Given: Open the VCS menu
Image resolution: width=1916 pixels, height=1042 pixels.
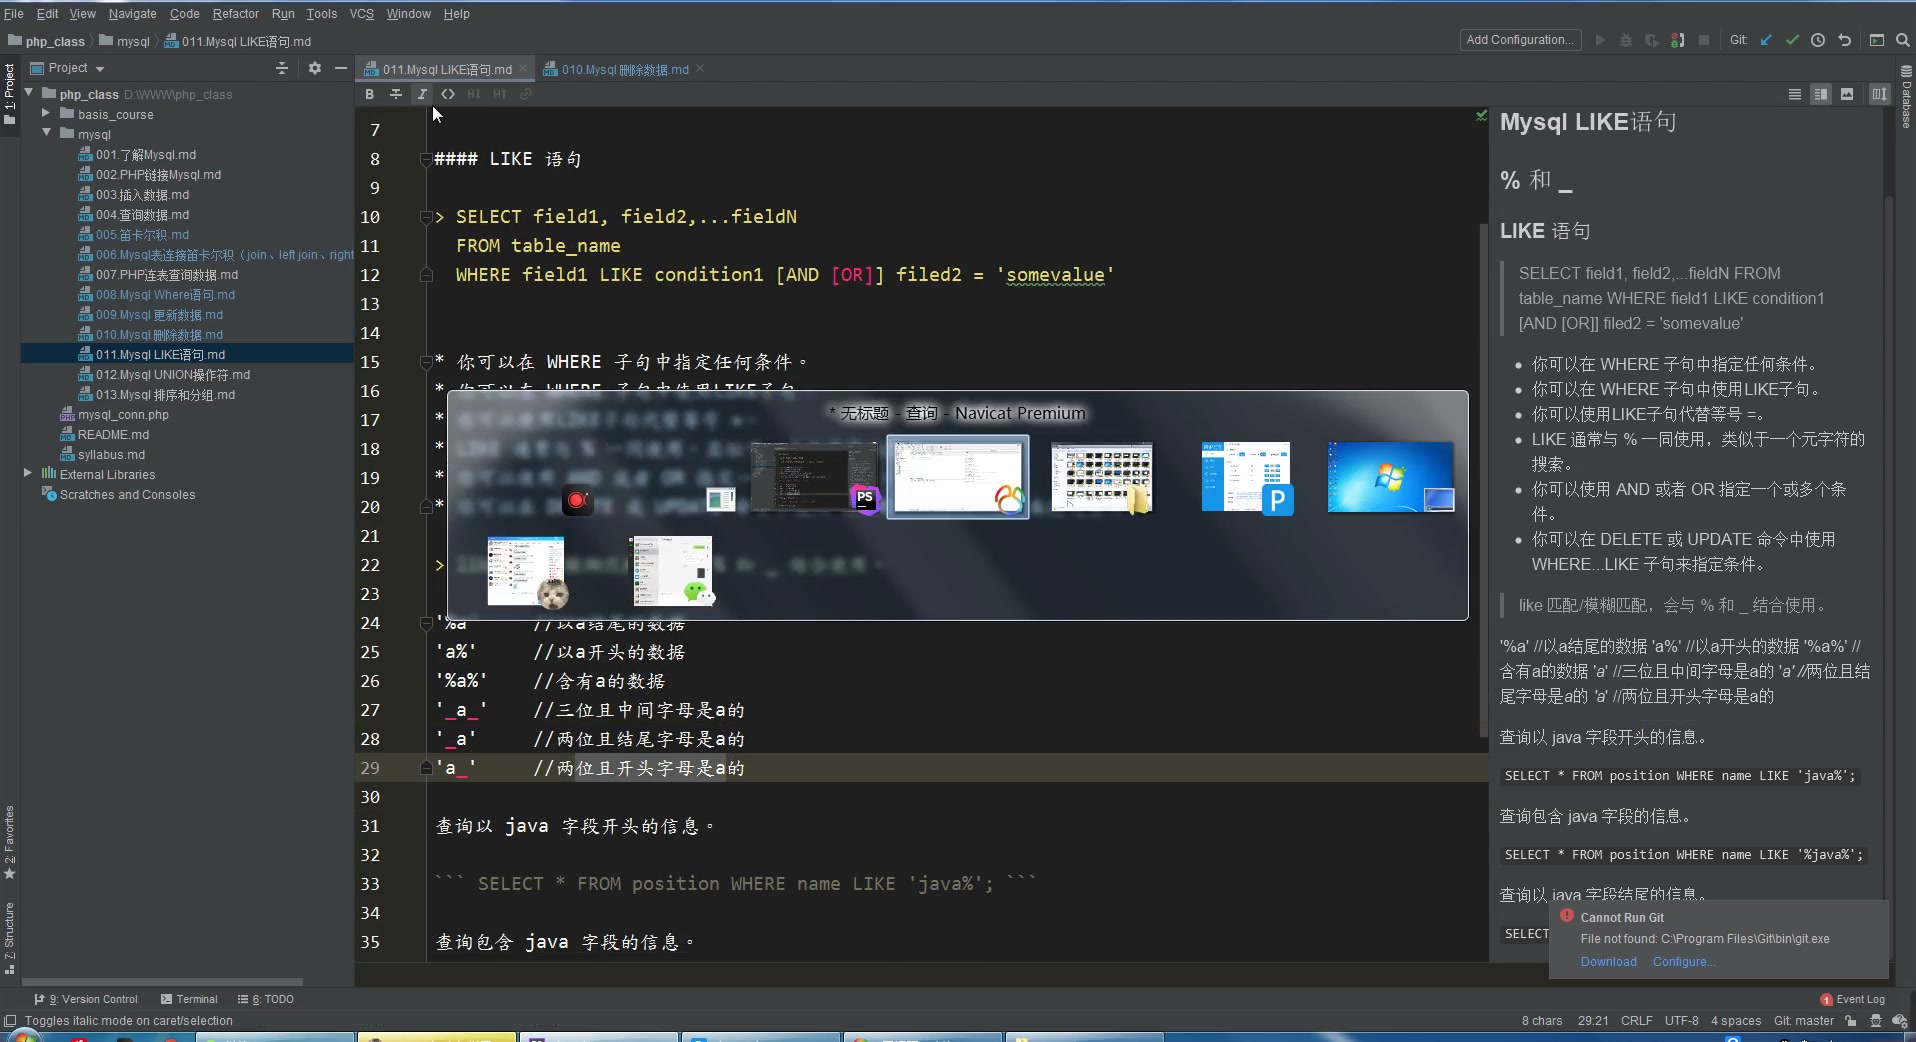Looking at the screenshot, I should click(x=361, y=14).
